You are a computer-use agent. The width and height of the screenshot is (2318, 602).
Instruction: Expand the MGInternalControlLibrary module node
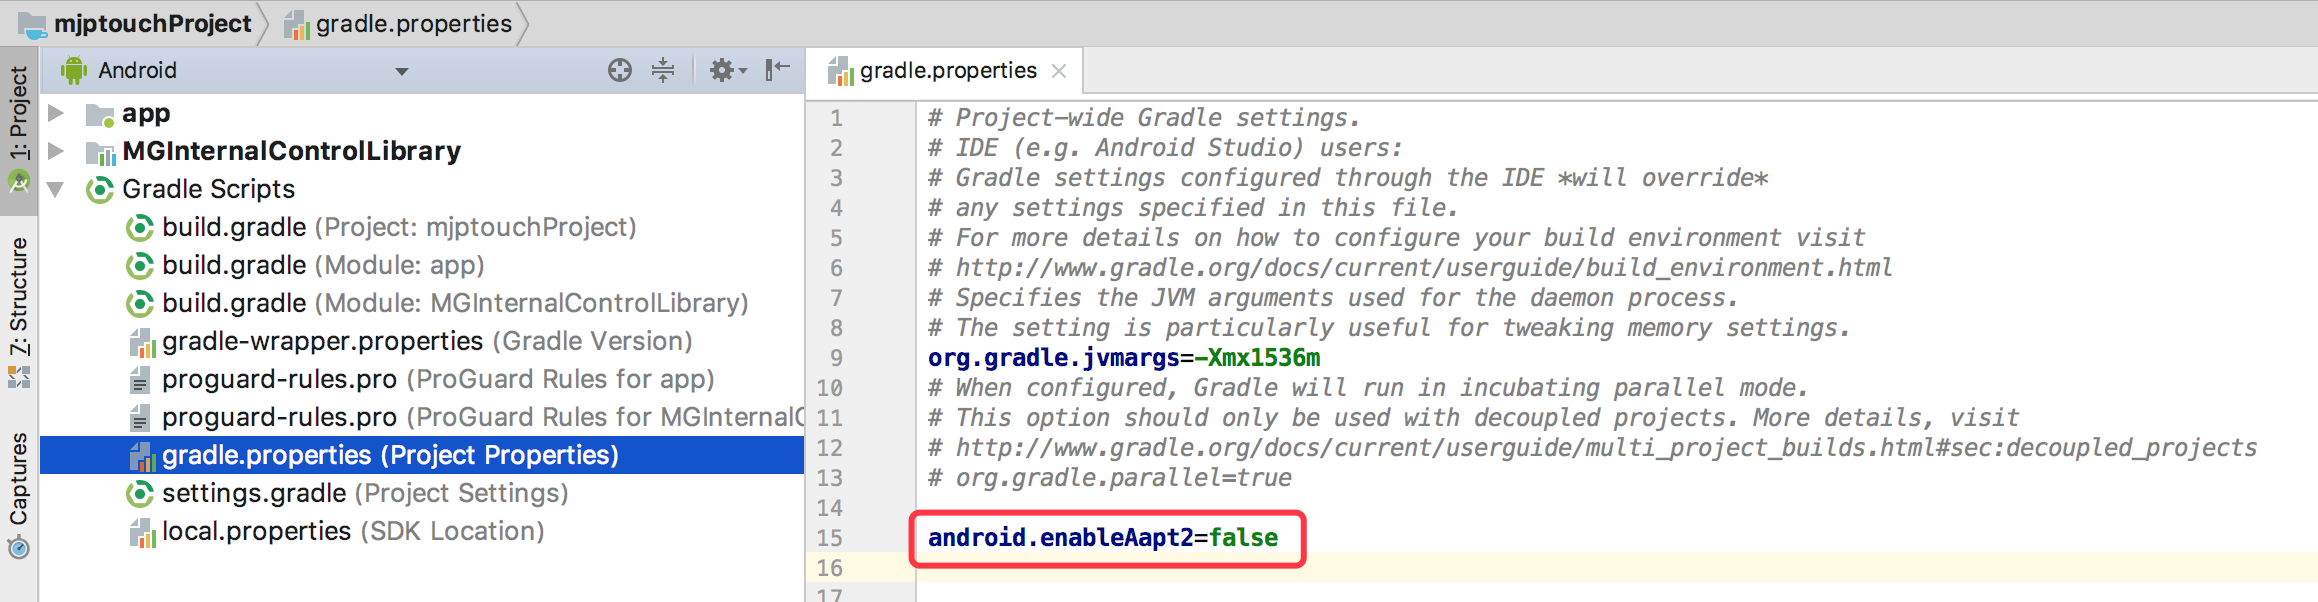click(x=57, y=151)
